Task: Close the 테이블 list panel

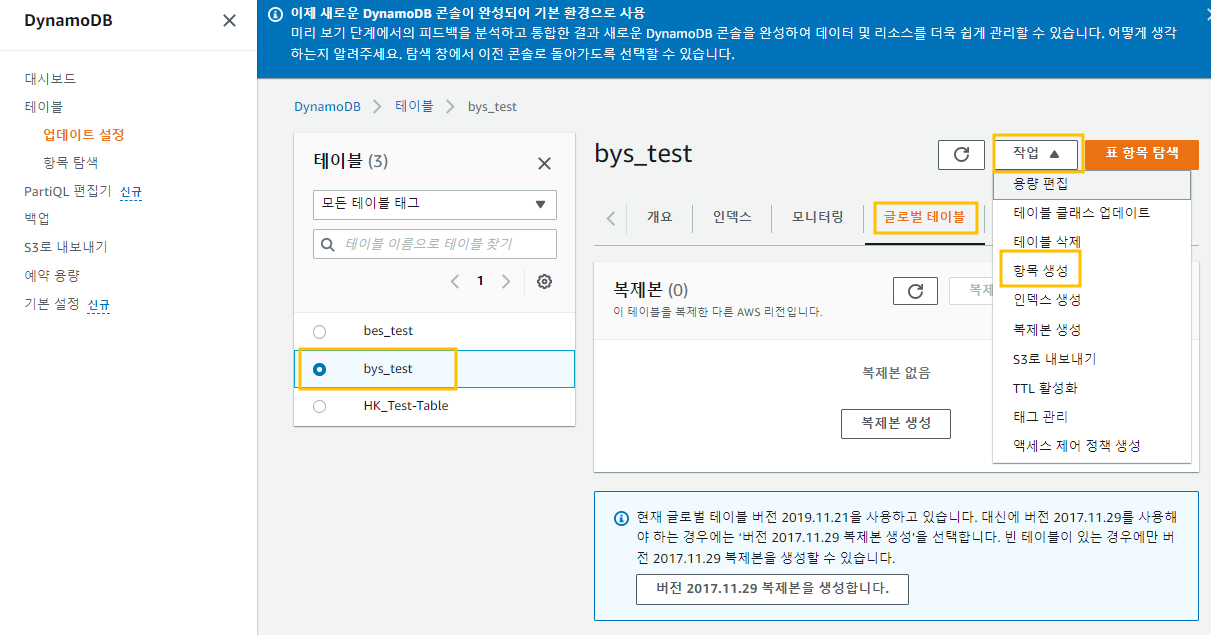Action: tap(544, 163)
